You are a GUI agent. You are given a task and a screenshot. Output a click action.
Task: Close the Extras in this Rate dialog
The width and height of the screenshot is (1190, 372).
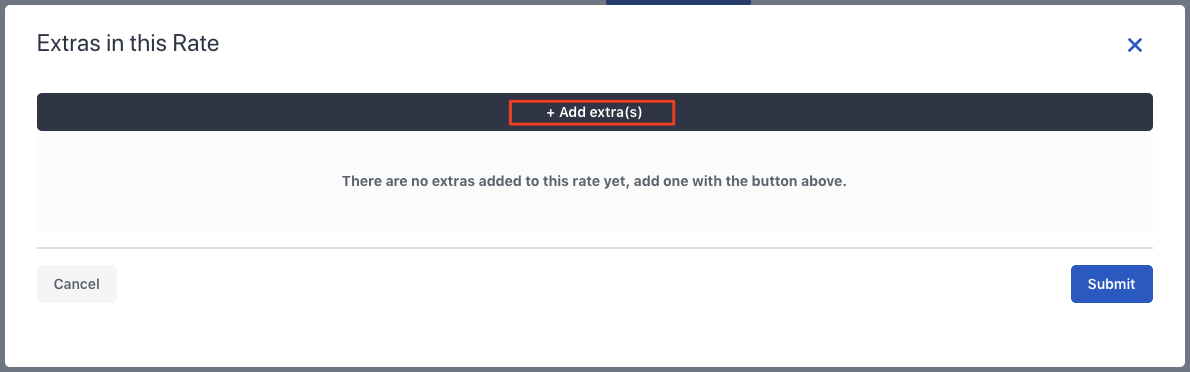coord(1135,46)
